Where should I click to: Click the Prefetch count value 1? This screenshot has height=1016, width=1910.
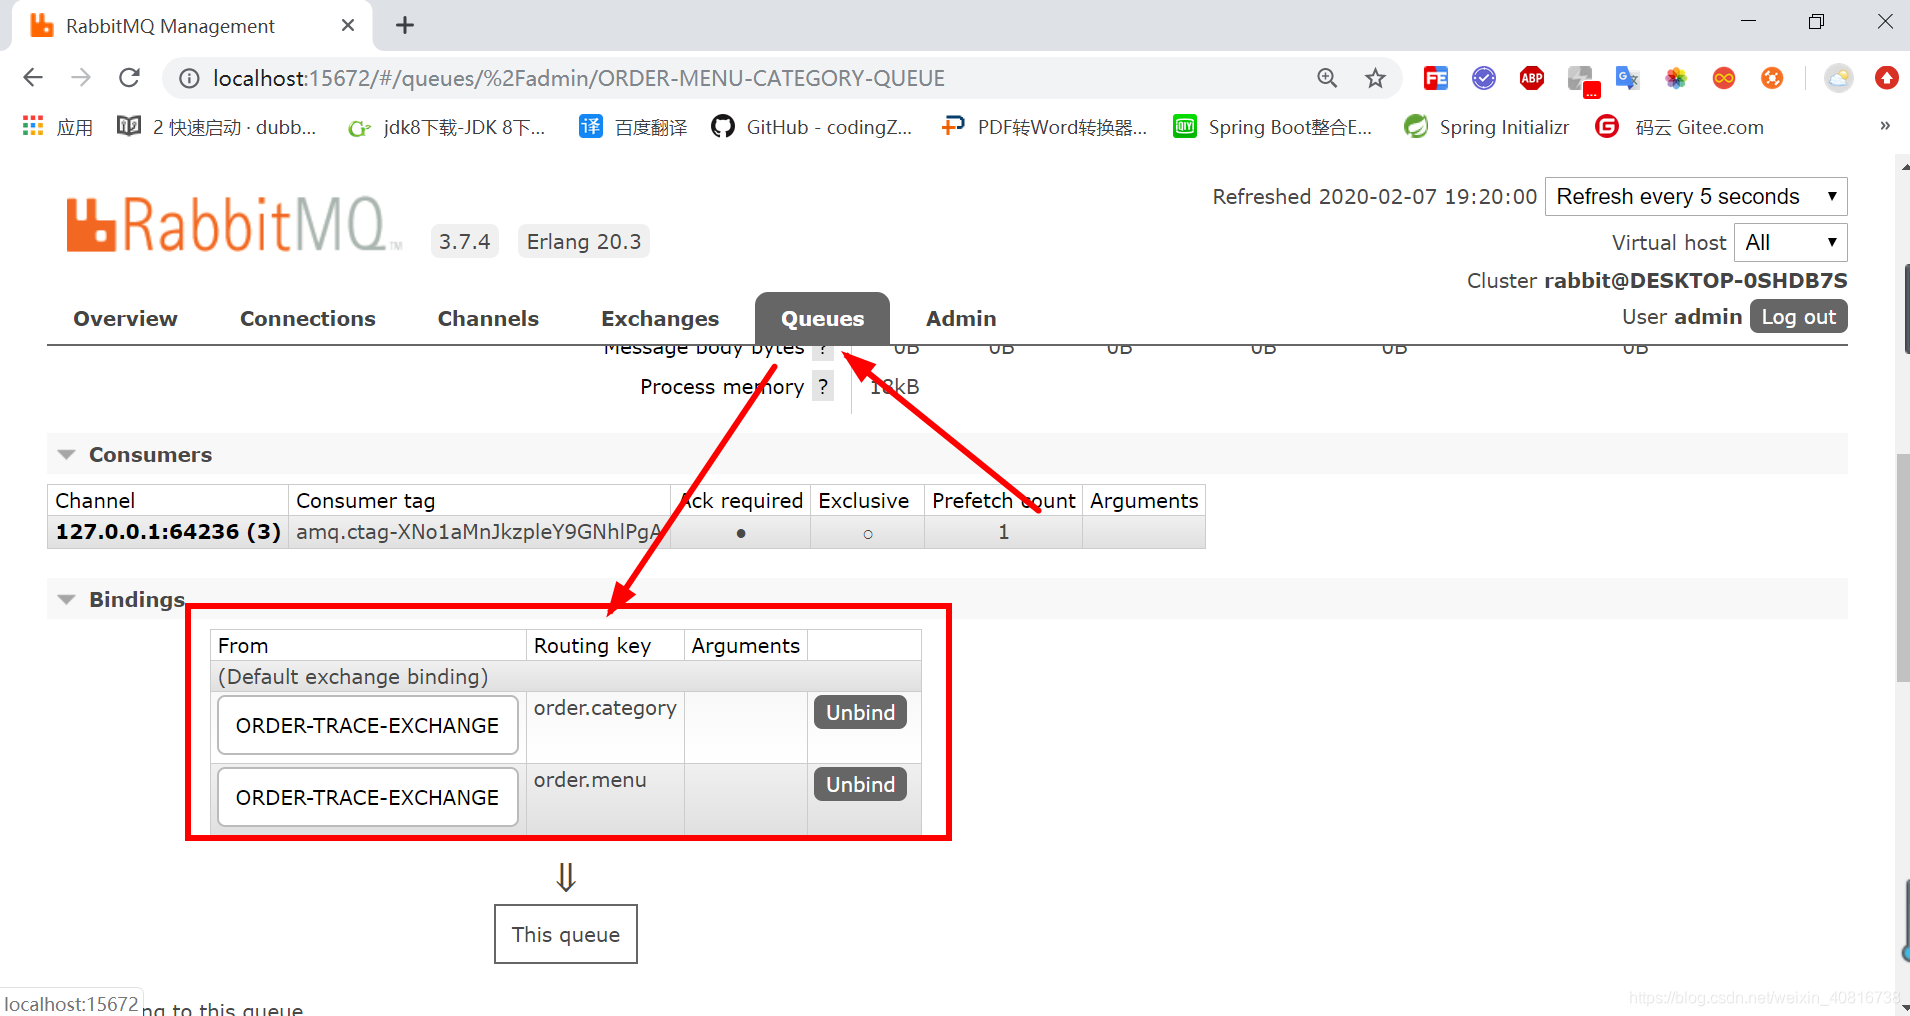coord(1003,532)
